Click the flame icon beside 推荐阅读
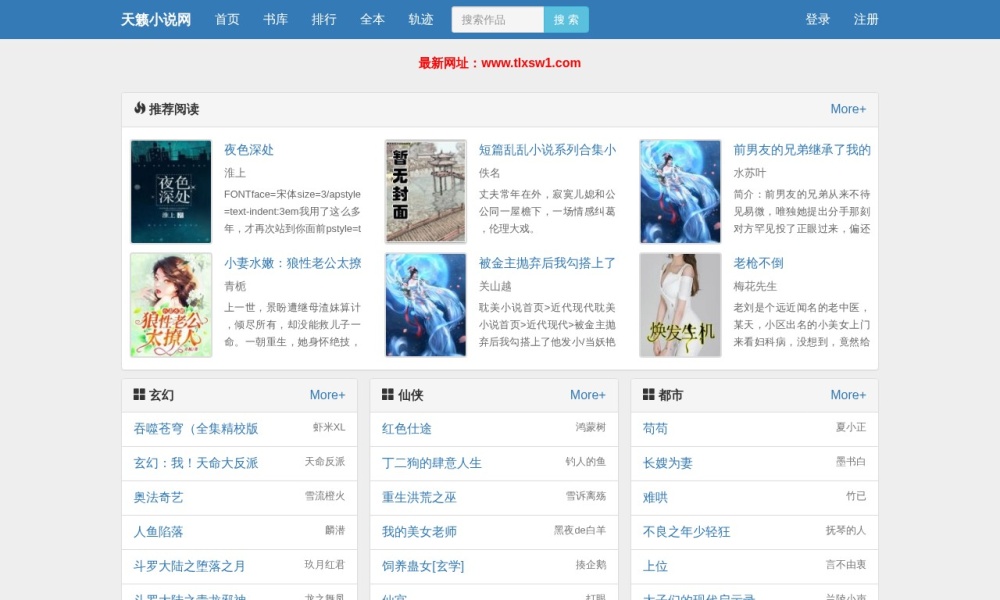Image resolution: width=1000 pixels, height=600 pixels. point(140,108)
